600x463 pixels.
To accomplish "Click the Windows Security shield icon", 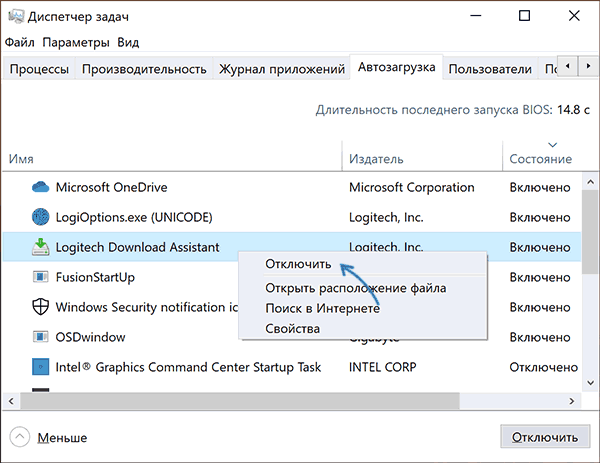I will pyautogui.click(x=40, y=306).
